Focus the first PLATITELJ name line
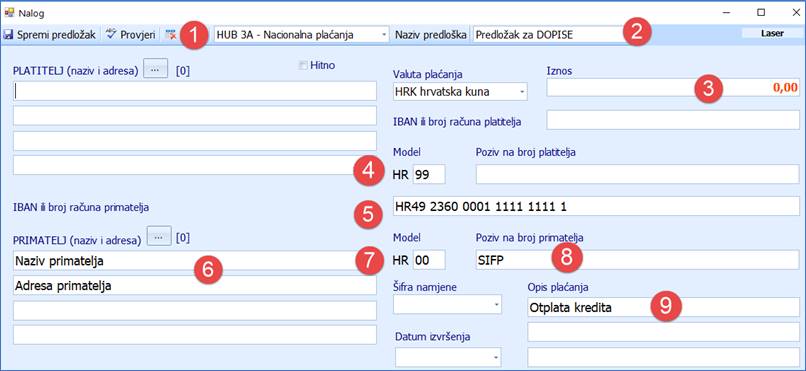Viewport: 806px width, 371px height. 195,90
